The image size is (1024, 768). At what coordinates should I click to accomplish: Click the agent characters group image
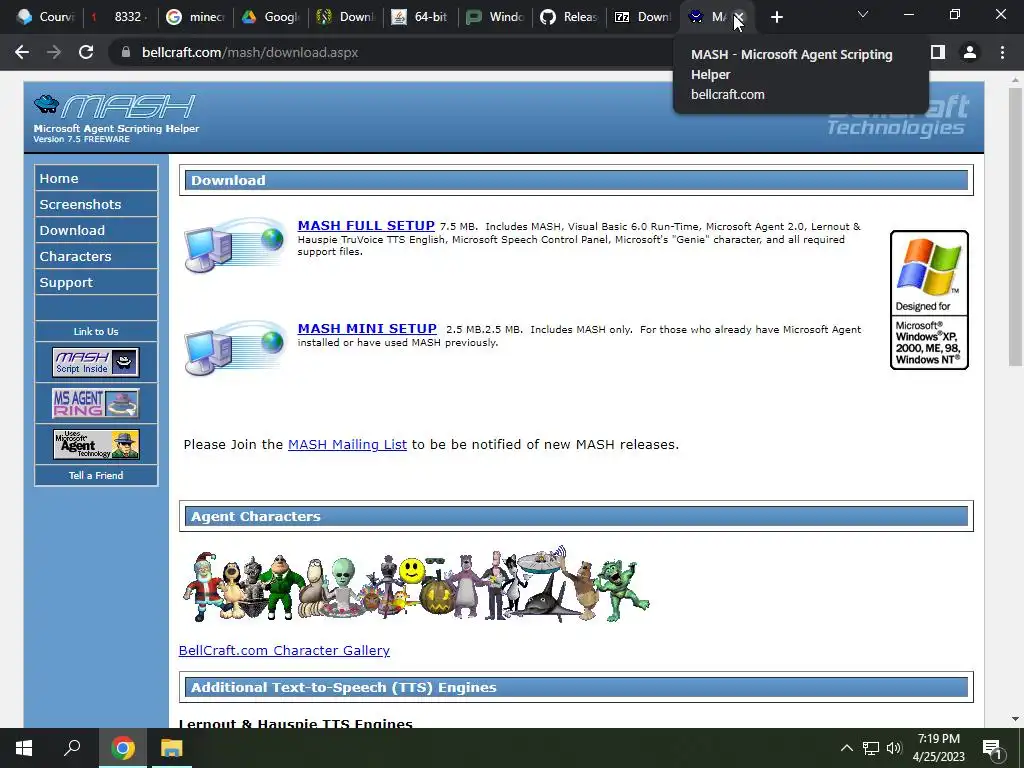pyautogui.click(x=416, y=584)
